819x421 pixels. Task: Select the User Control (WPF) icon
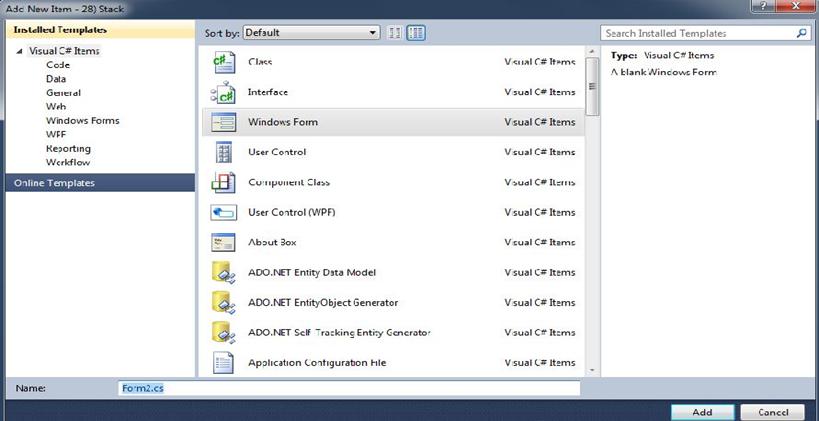[x=222, y=212]
